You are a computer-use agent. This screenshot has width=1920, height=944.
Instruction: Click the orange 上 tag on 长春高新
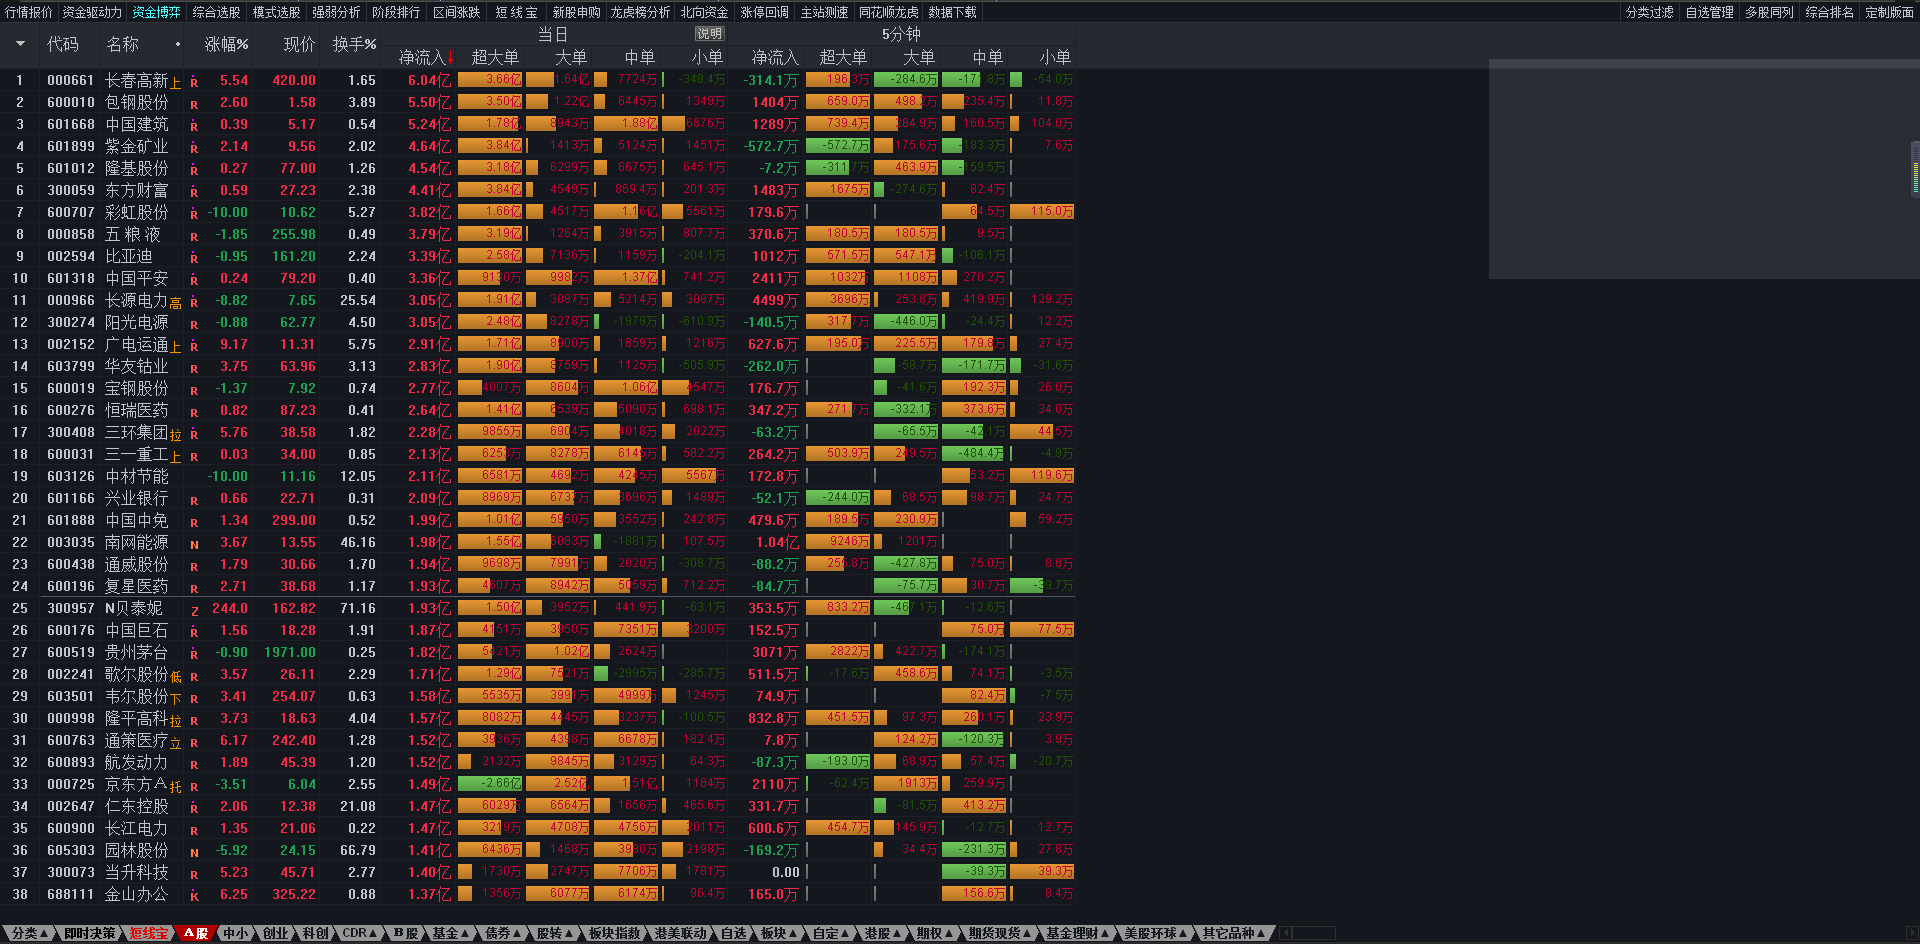point(176,83)
